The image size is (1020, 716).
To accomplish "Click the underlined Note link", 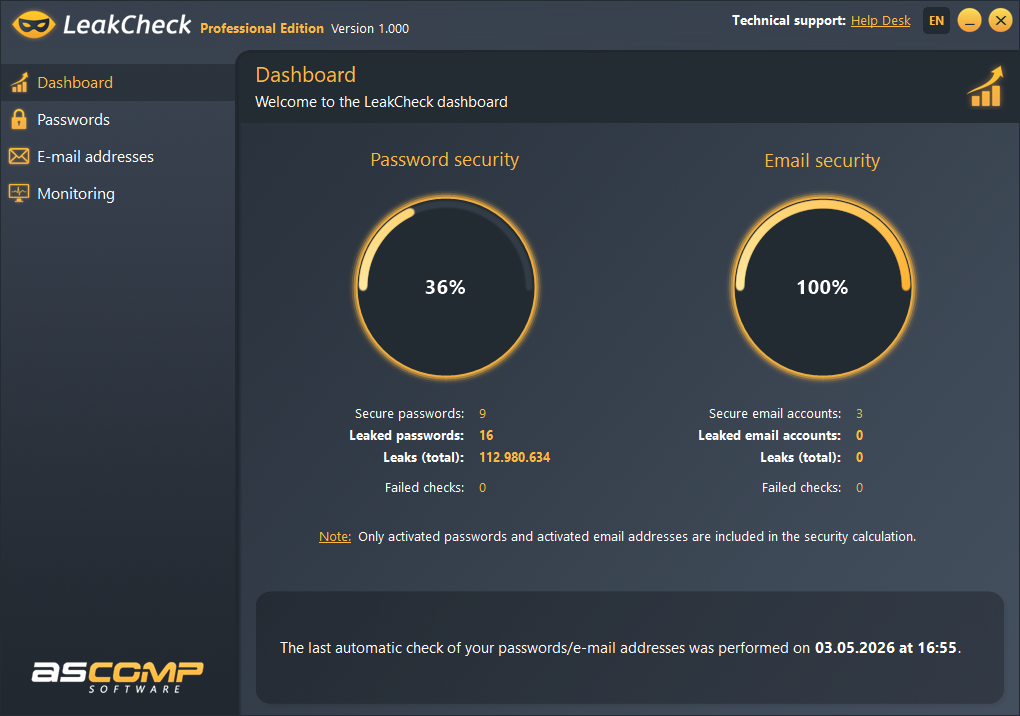I will click(x=334, y=536).
